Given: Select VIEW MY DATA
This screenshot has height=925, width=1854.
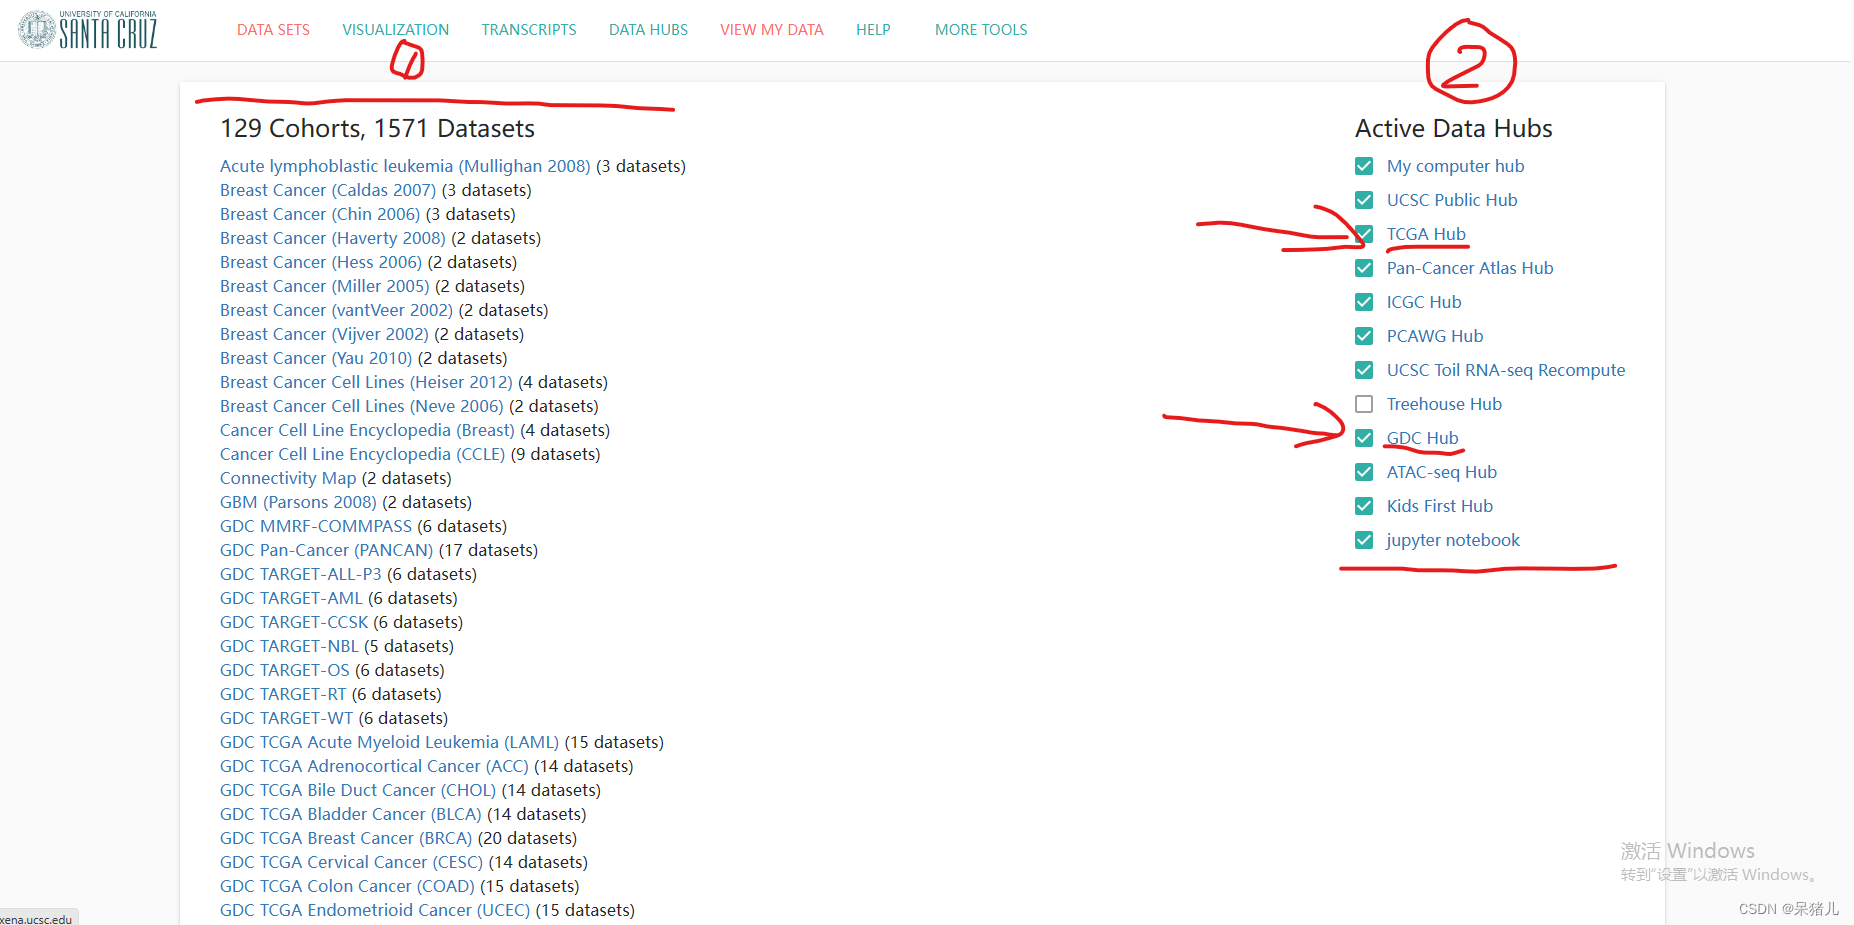Looking at the screenshot, I should click(772, 30).
